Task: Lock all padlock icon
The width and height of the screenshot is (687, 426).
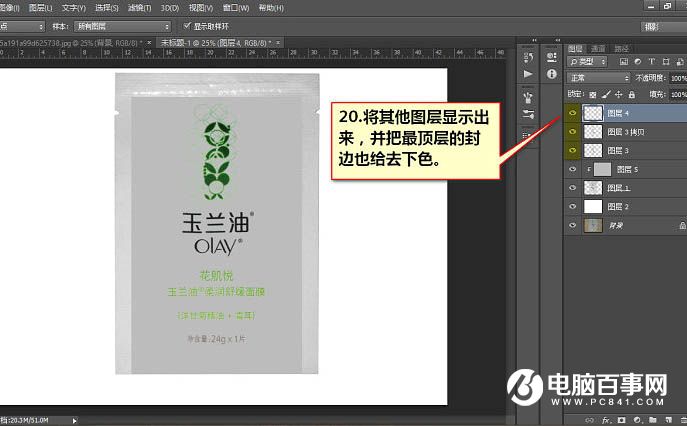Action: (631, 94)
